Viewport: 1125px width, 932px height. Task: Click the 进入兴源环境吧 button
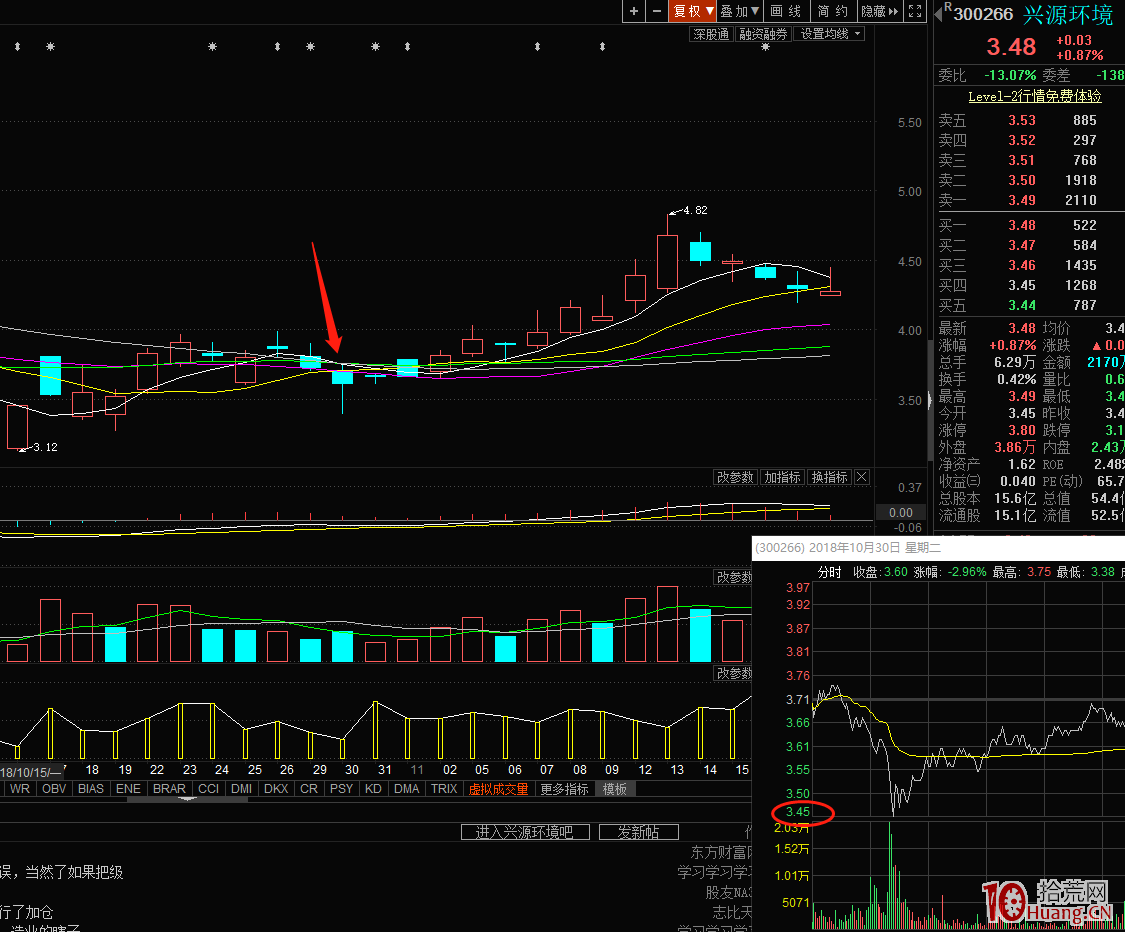[525, 832]
